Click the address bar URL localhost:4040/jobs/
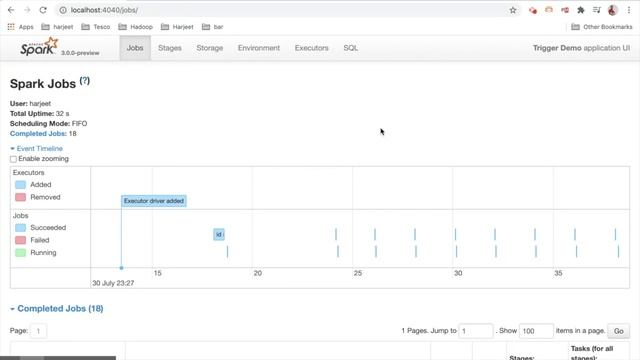The height and width of the screenshot is (360, 640). coord(104,10)
